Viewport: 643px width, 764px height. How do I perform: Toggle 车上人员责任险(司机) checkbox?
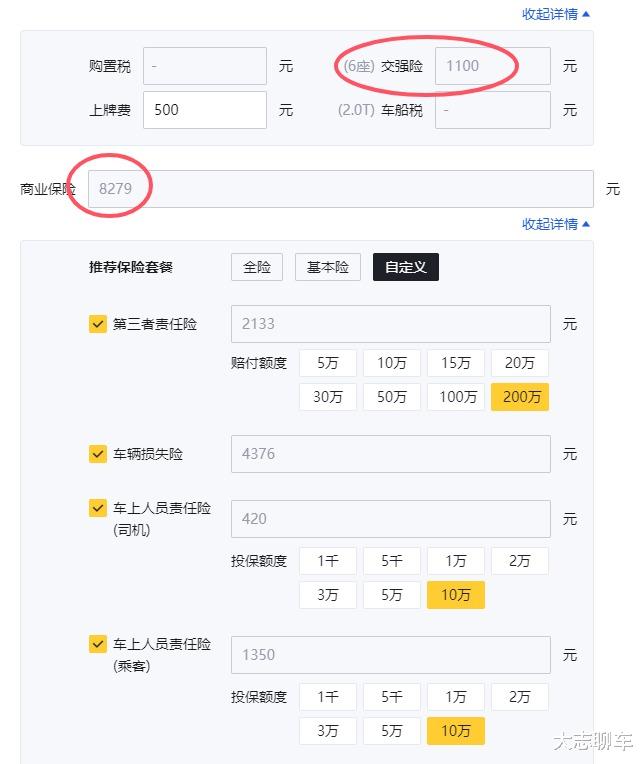point(98,509)
